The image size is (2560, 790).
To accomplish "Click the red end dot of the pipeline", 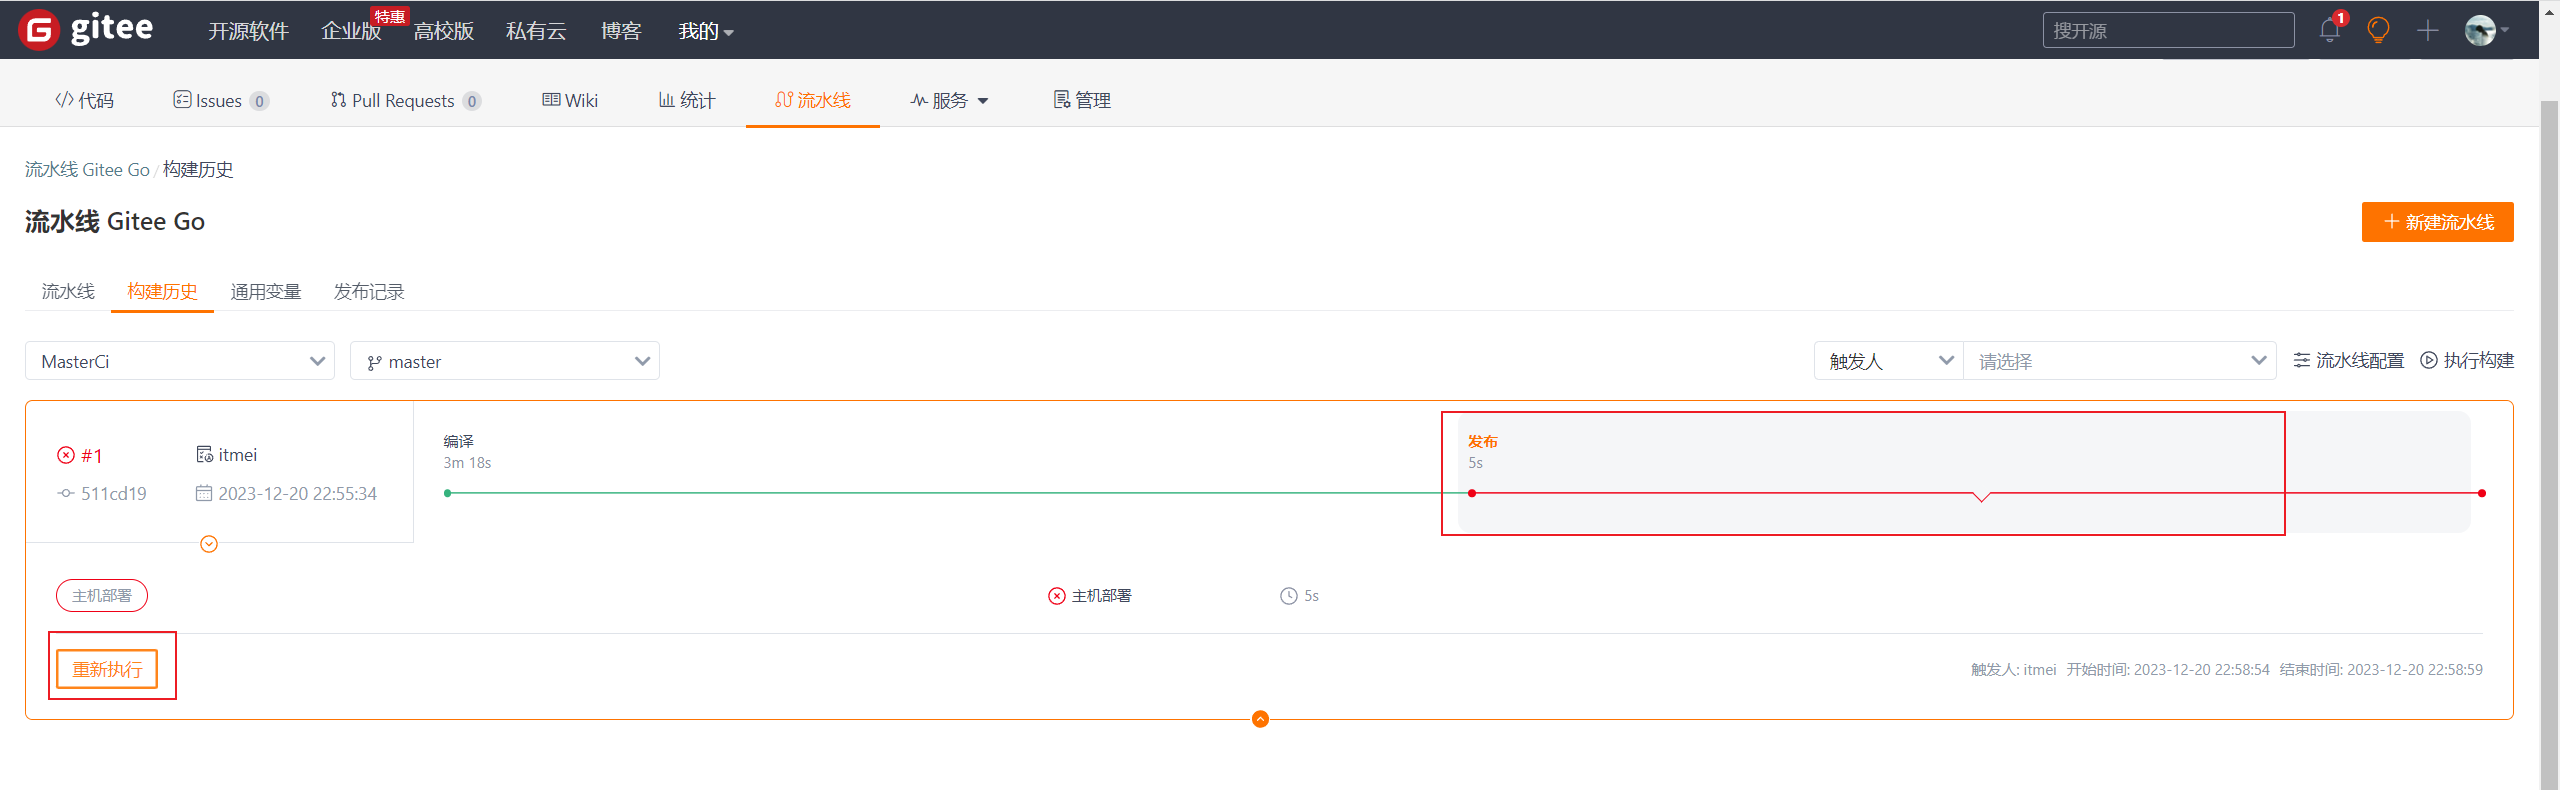I will pos(2482,493).
